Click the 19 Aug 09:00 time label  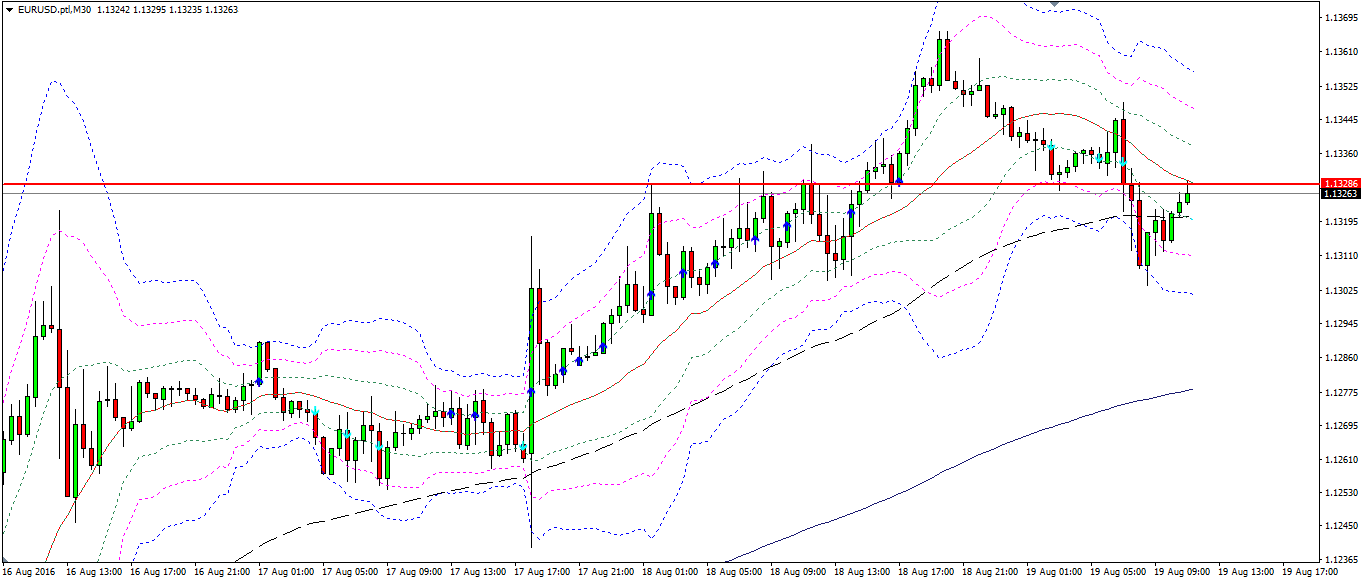1182,573
